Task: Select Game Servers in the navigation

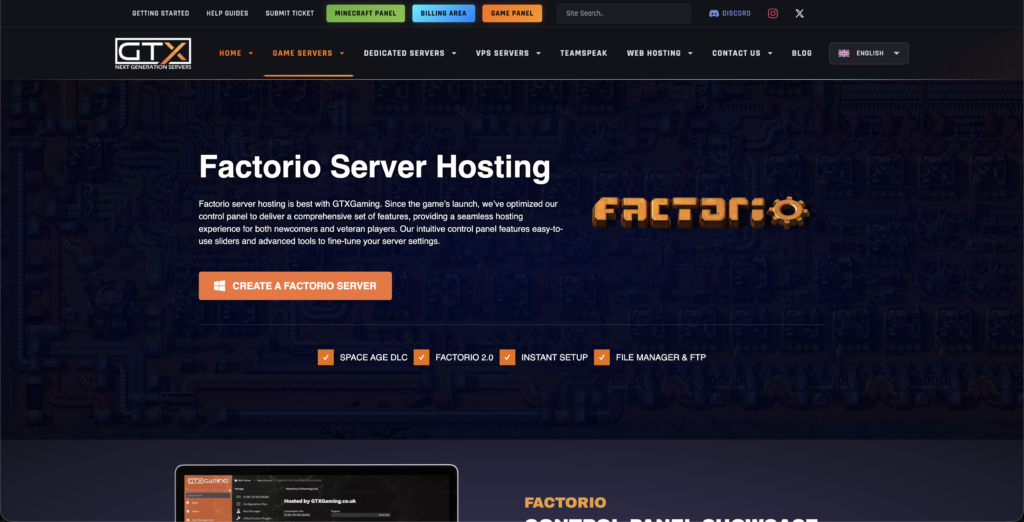Action: point(302,54)
